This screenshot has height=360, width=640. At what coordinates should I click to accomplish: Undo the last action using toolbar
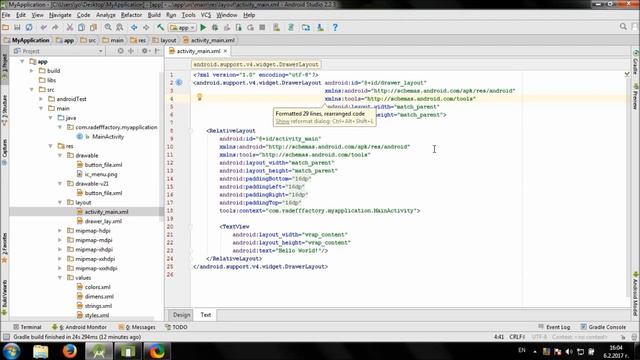pos(43,27)
